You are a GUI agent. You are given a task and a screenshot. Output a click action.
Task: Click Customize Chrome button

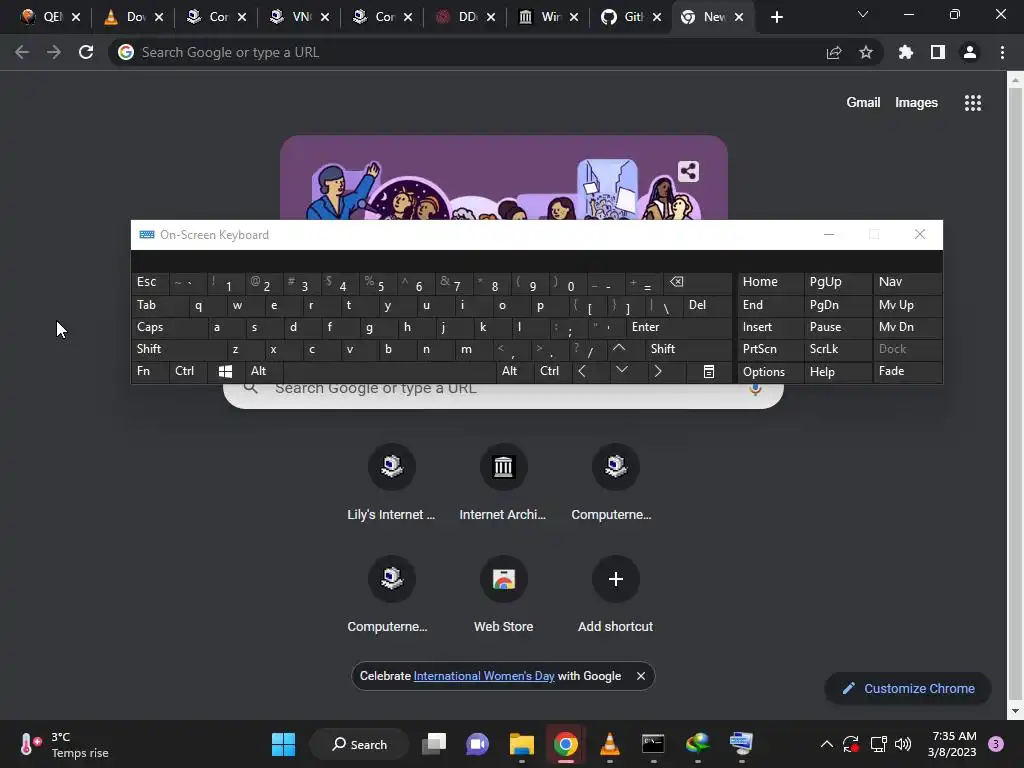pyautogui.click(x=908, y=688)
